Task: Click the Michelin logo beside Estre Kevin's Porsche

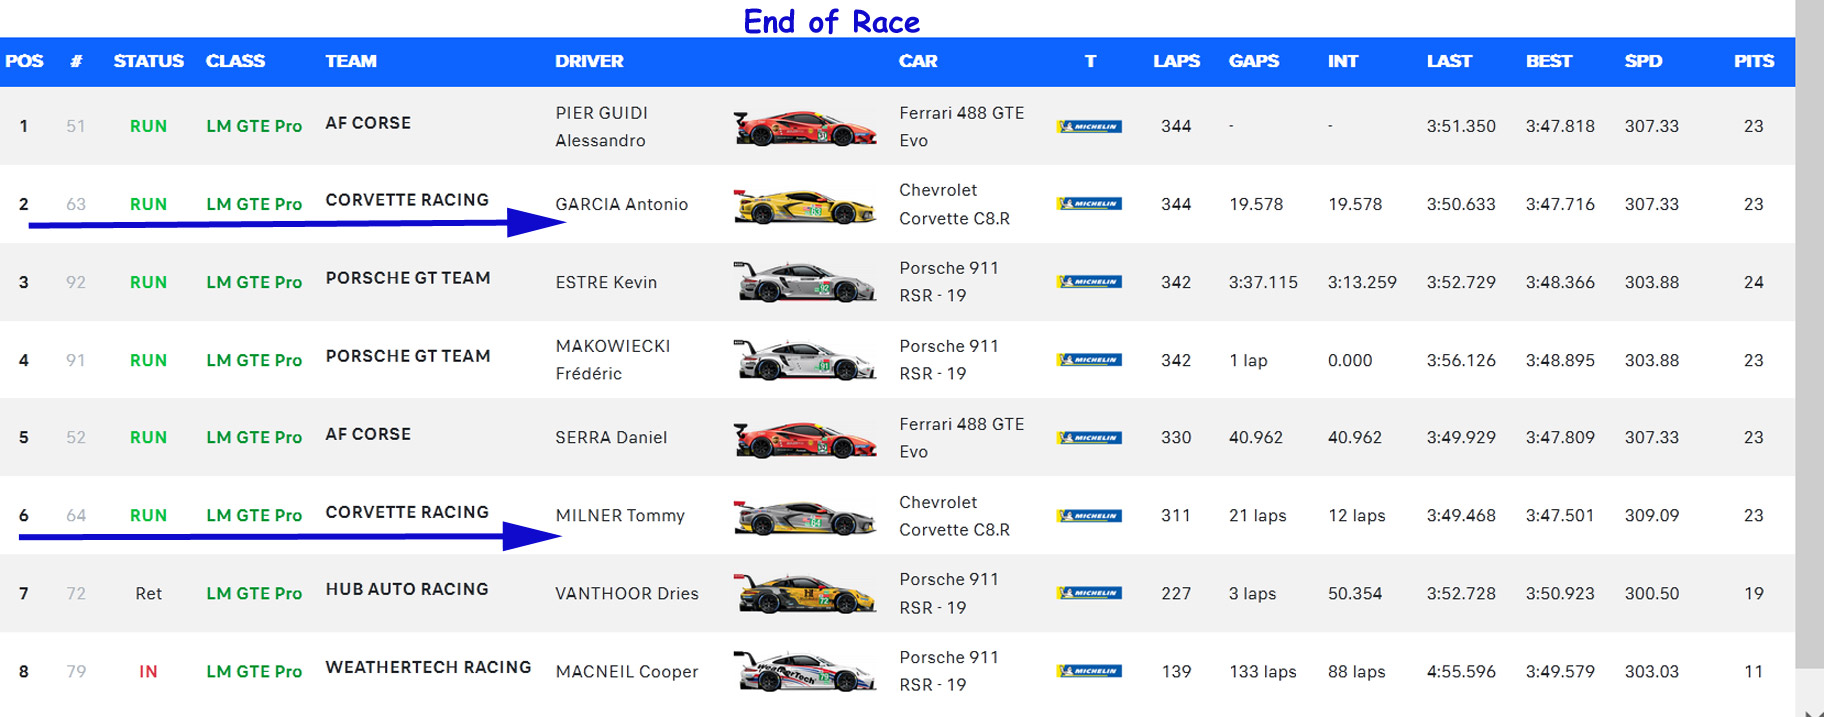Action: click(1089, 282)
